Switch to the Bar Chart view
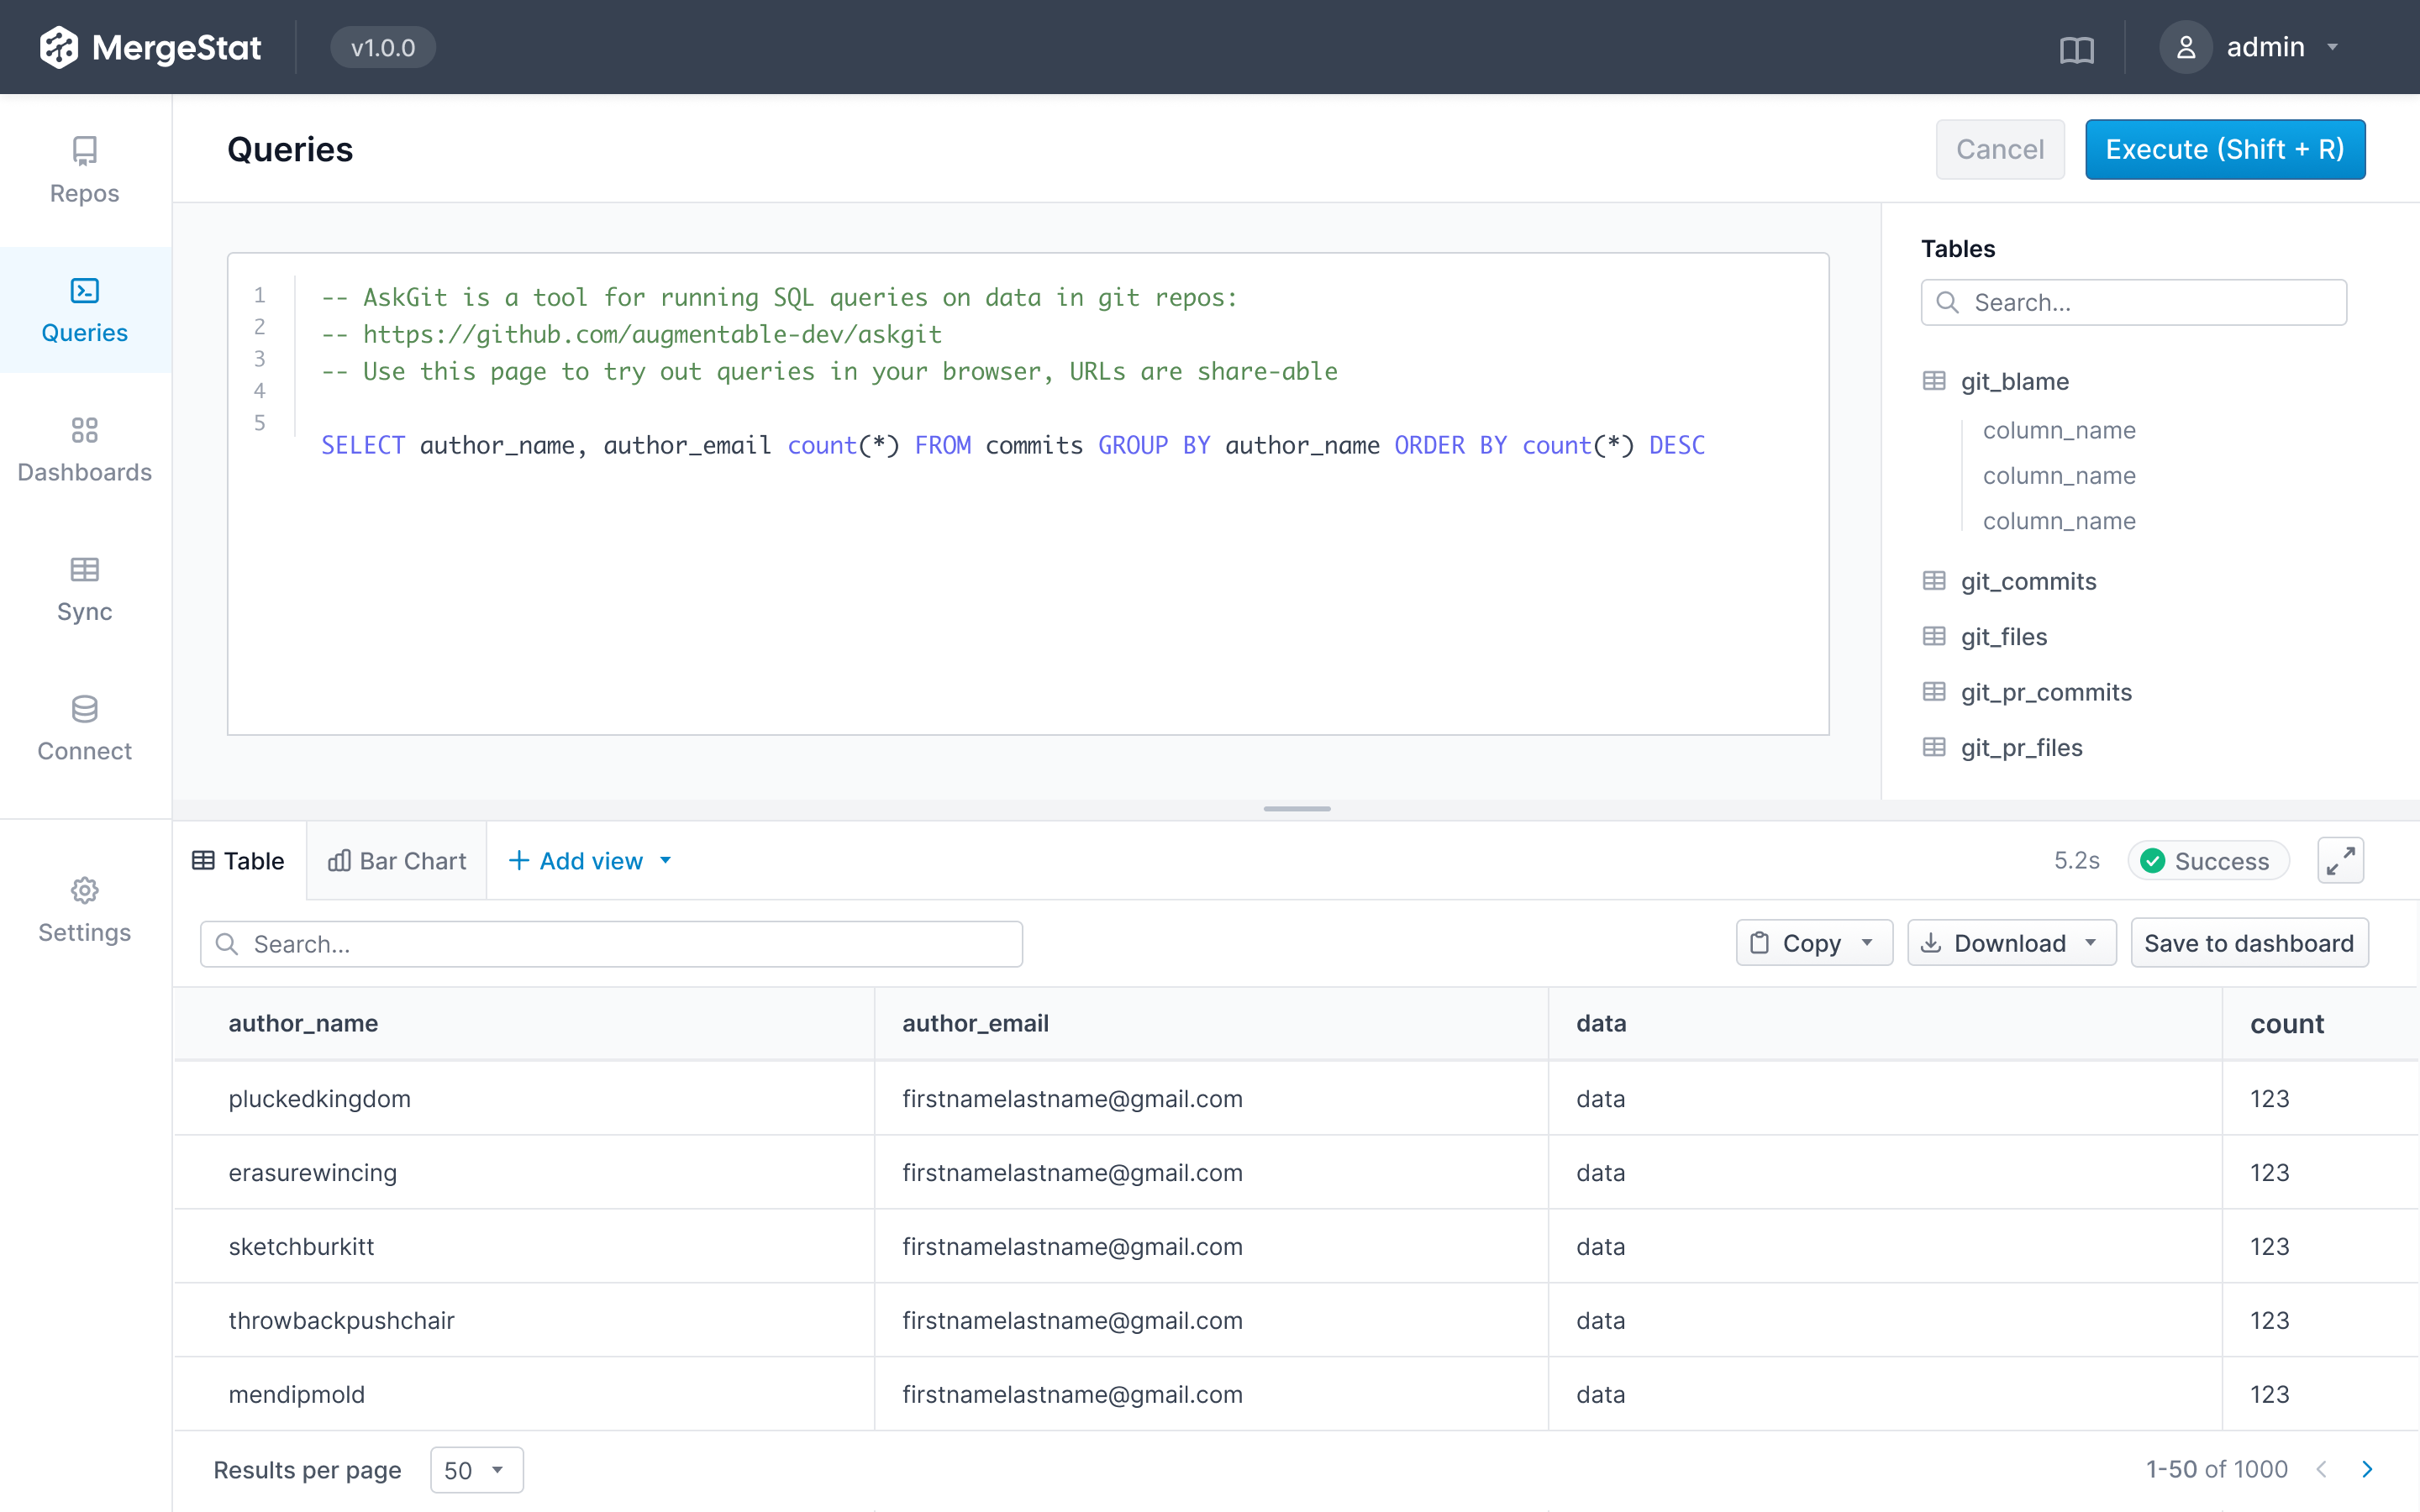 click(x=395, y=860)
